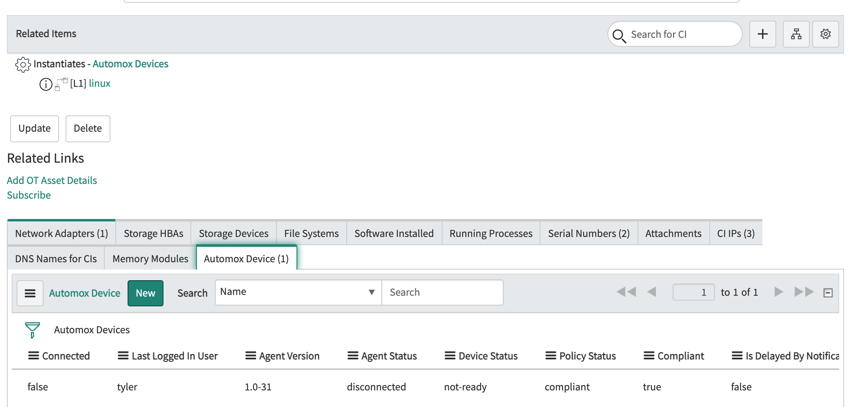Go to next page of the list
This screenshot has height=407, width=850.
click(x=778, y=292)
